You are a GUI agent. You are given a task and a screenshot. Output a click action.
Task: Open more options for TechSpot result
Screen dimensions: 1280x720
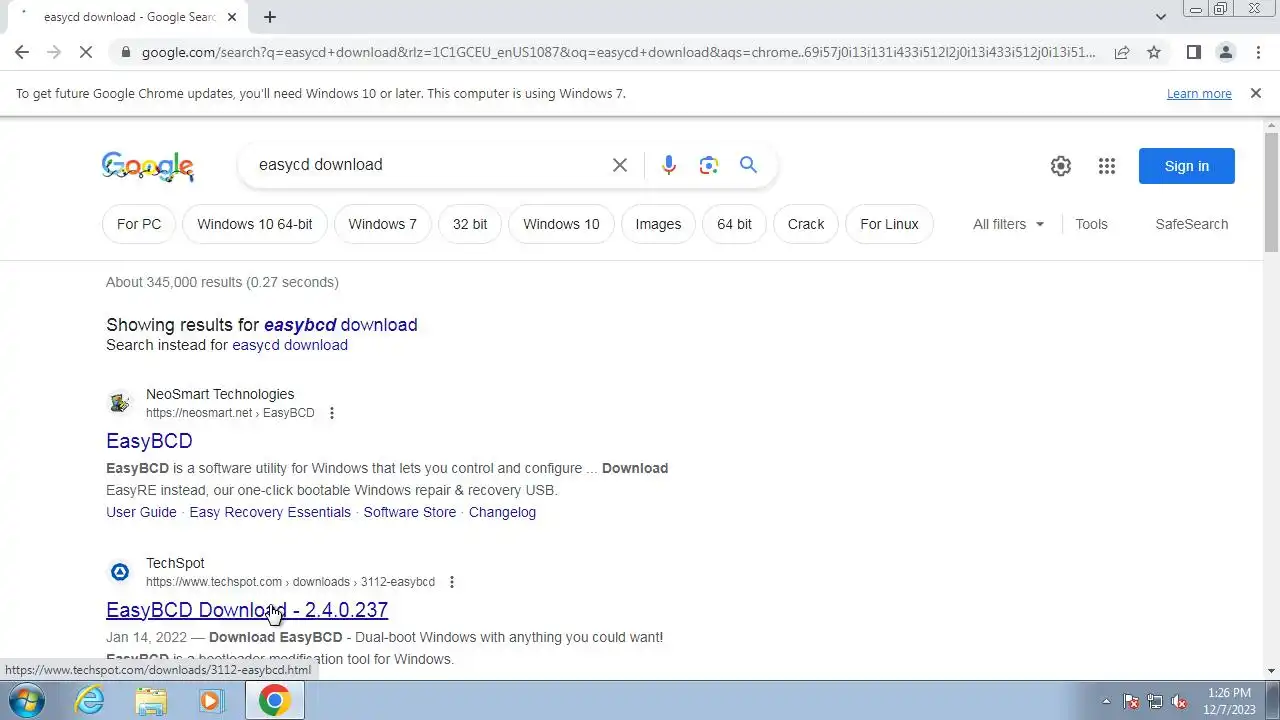pyautogui.click(x=452, y=582)
